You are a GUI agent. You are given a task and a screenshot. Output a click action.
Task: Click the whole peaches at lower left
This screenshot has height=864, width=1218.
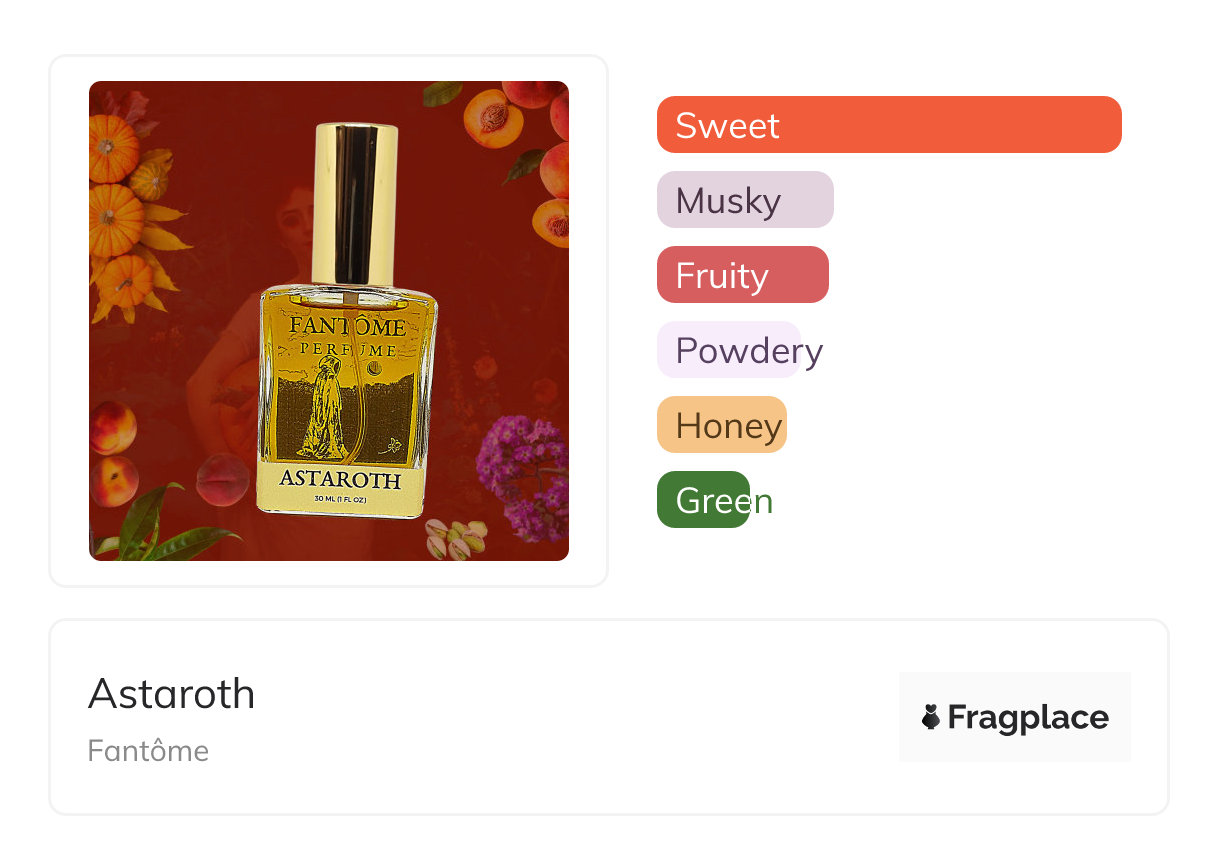click(x=115, y=453)
